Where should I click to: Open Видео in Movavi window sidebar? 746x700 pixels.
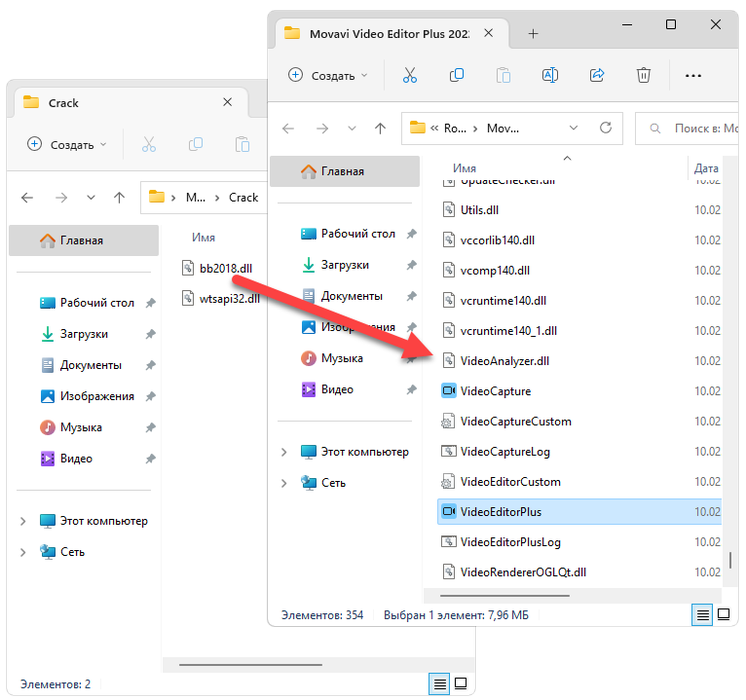tap(337, 390)
